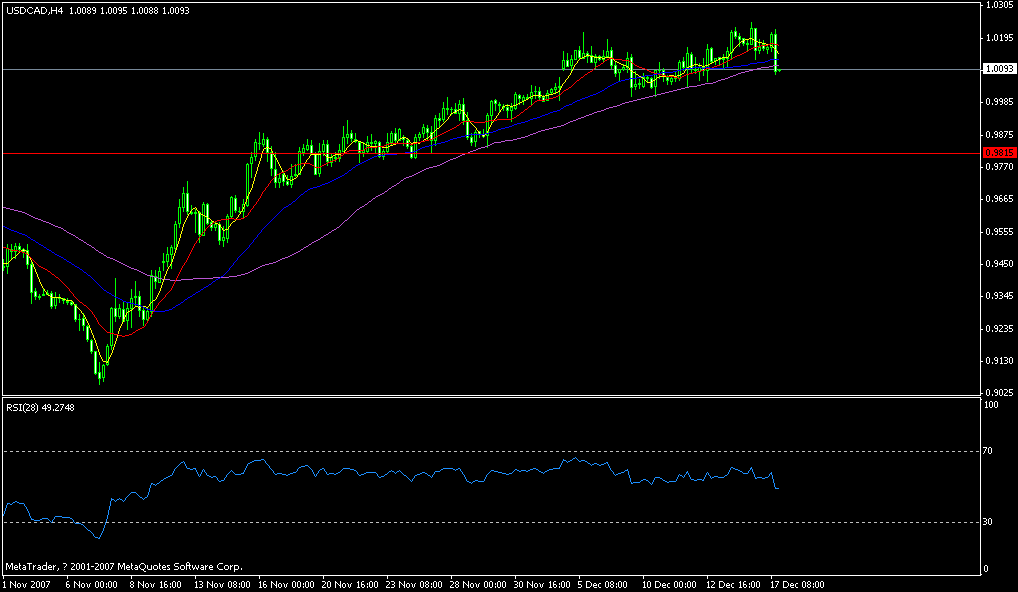Select the red horizontal line at 0.9815
The height and width of the screenshot is (592, 1018).
click(x=490, y=153)
